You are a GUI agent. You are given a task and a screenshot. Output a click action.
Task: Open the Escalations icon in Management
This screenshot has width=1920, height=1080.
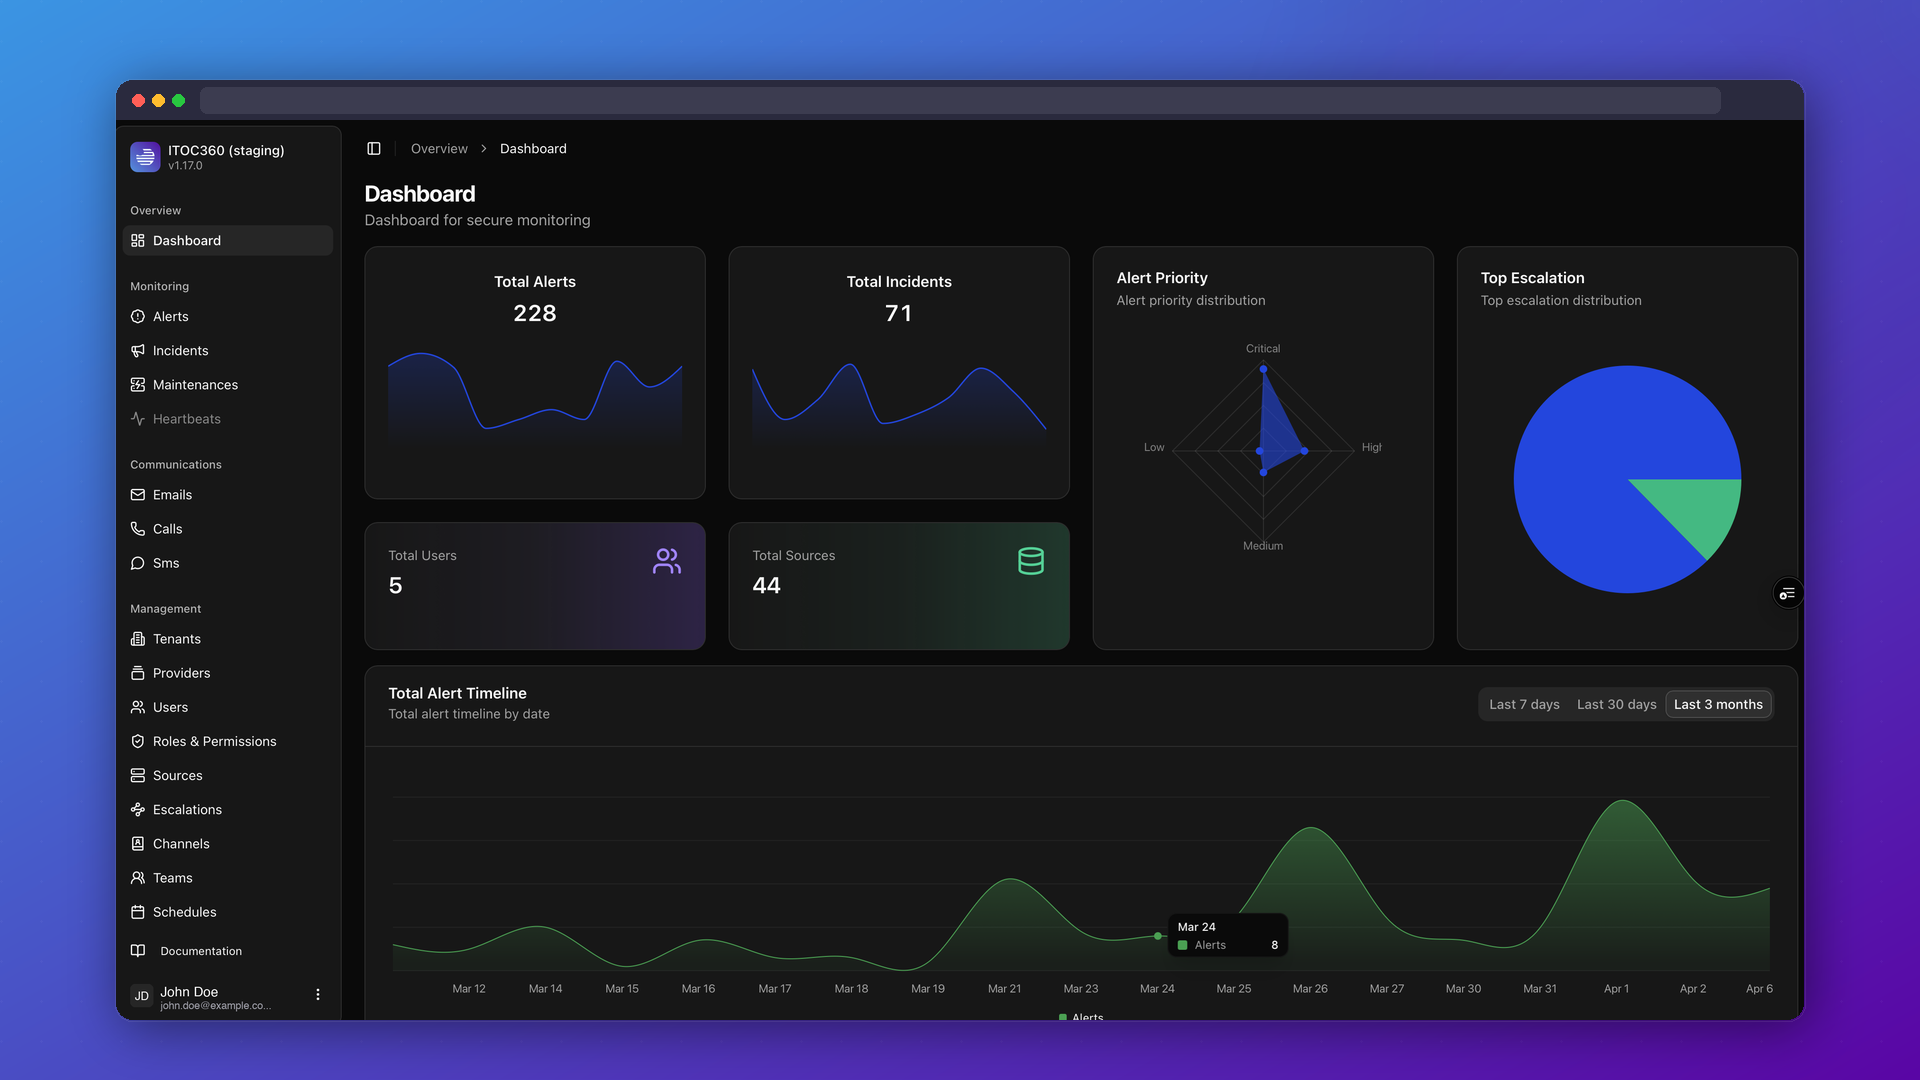point(138,810)
